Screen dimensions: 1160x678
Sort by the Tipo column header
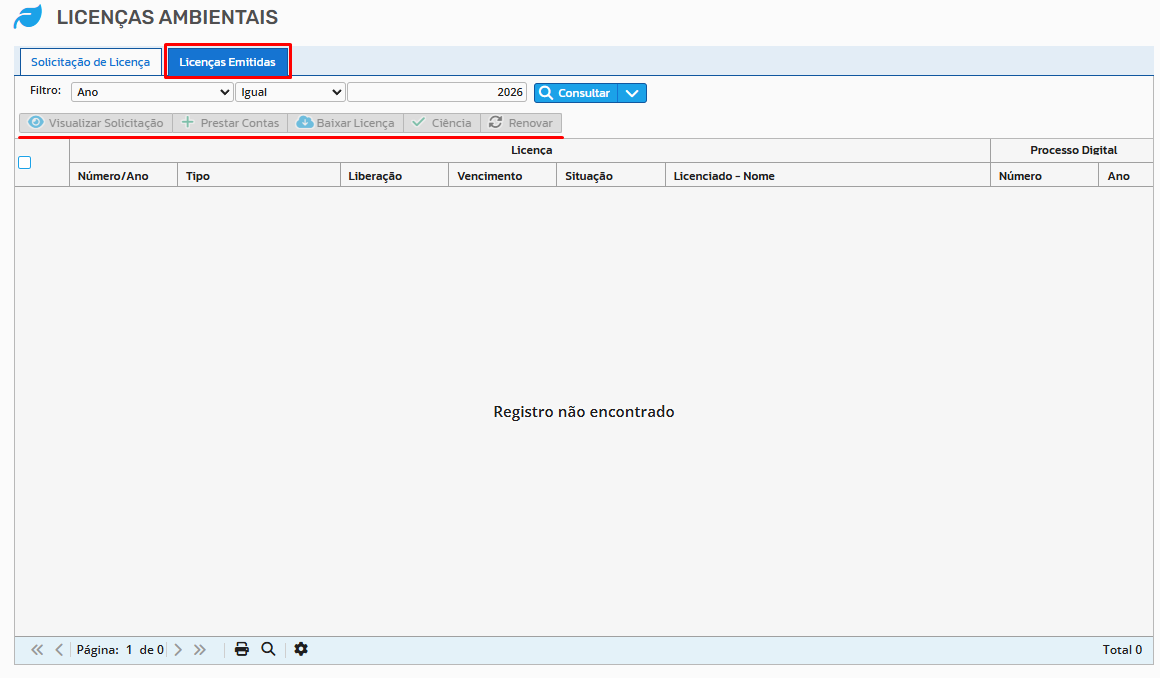pos(258,175)
